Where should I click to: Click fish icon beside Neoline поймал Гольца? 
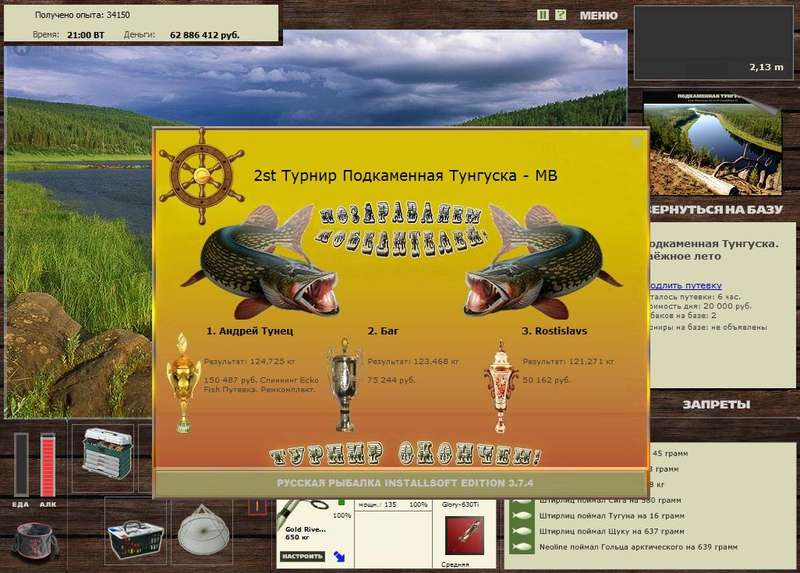(x=521, y=547)
